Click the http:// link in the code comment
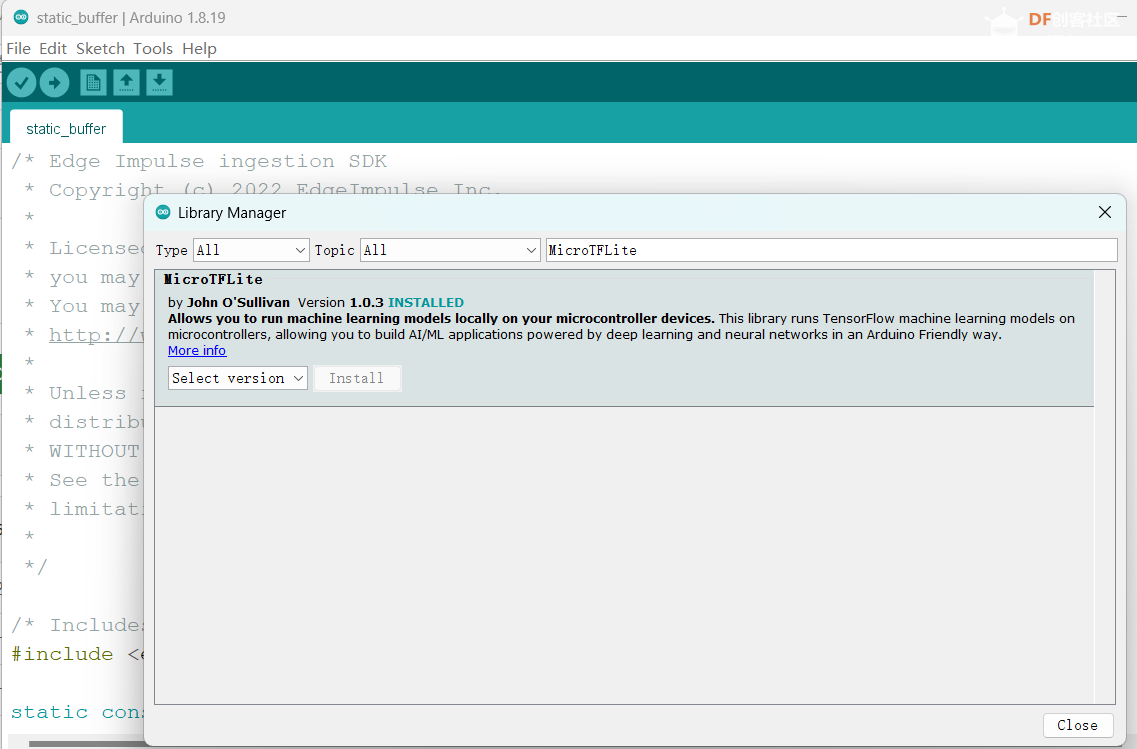This screenshot has height=749, width=1137. [x=96, y=335]
